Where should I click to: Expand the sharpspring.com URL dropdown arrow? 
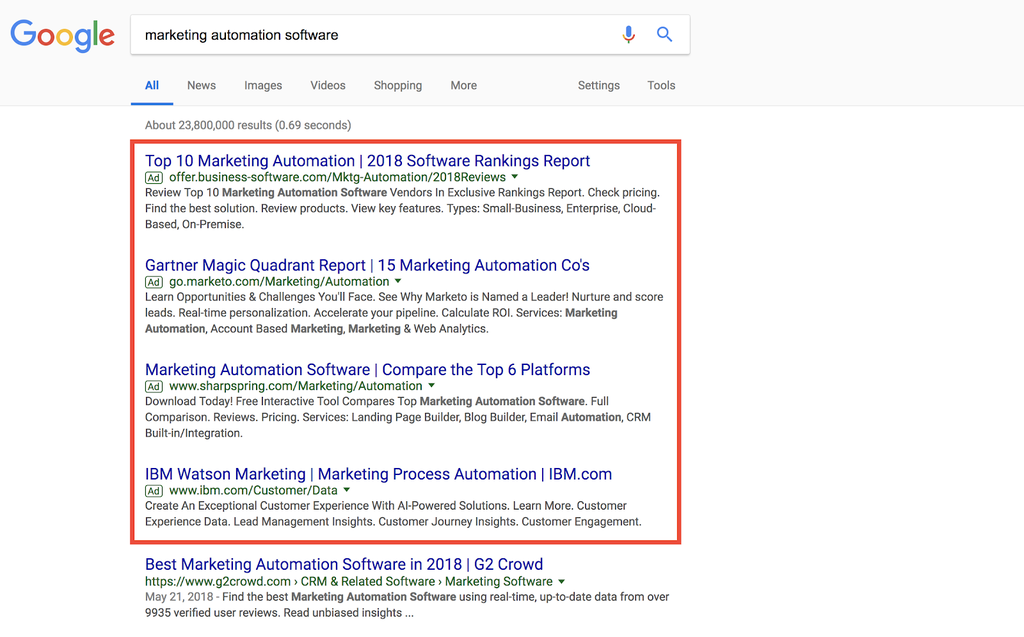click(x=431, y=386)
